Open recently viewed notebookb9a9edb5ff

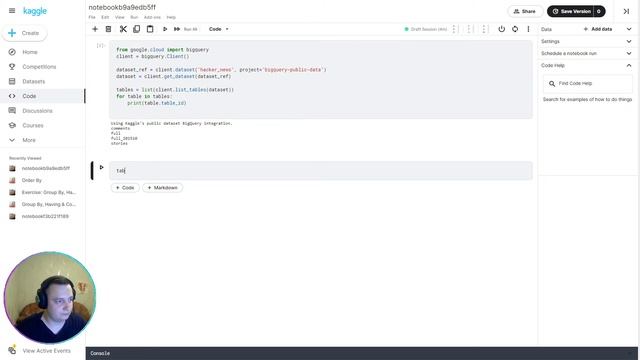45,168
